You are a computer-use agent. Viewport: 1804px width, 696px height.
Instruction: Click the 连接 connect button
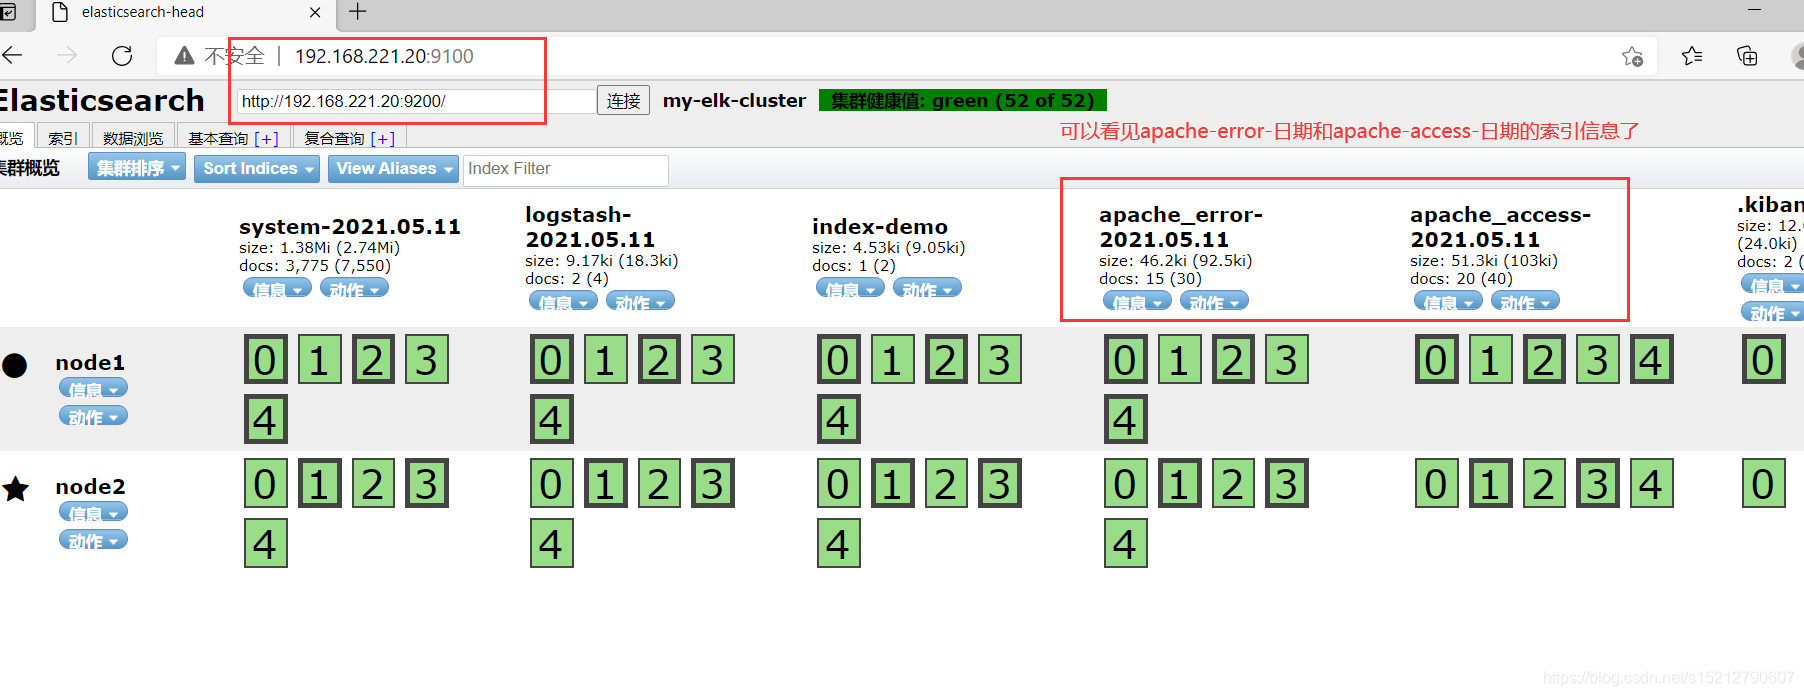623,101
